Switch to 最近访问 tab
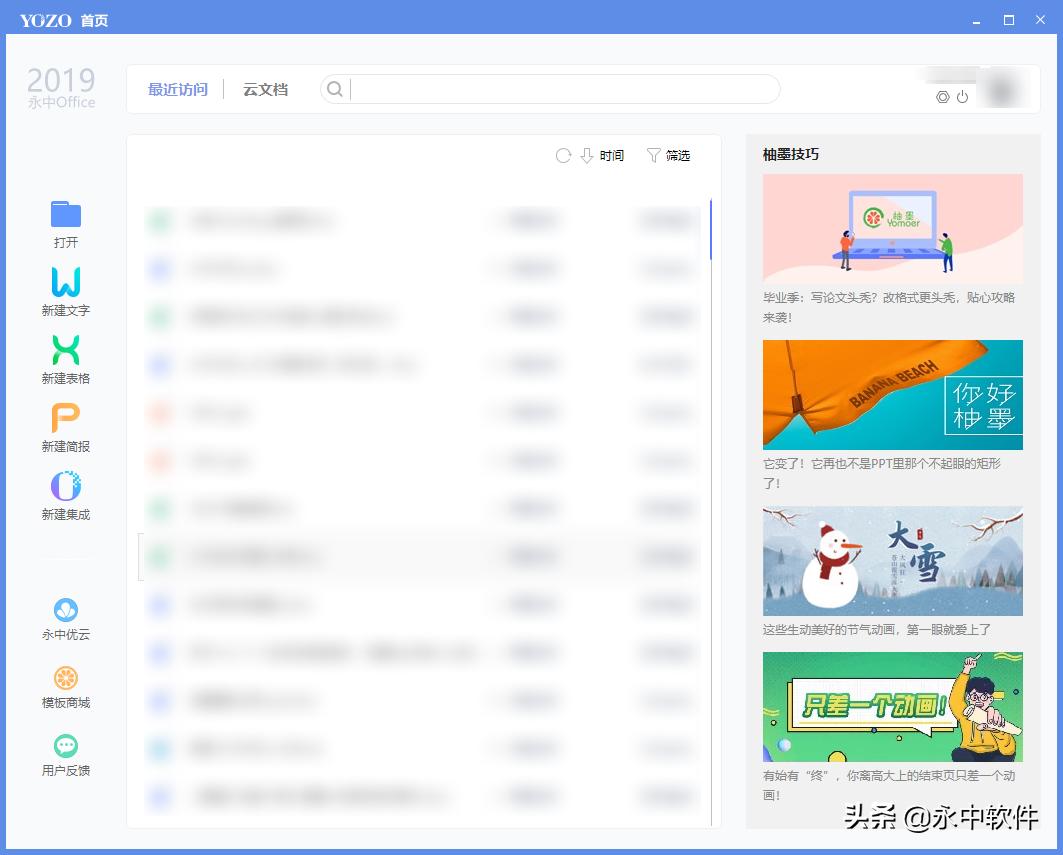The width and height of the screenshot is (1063, 855). point(178,90)
